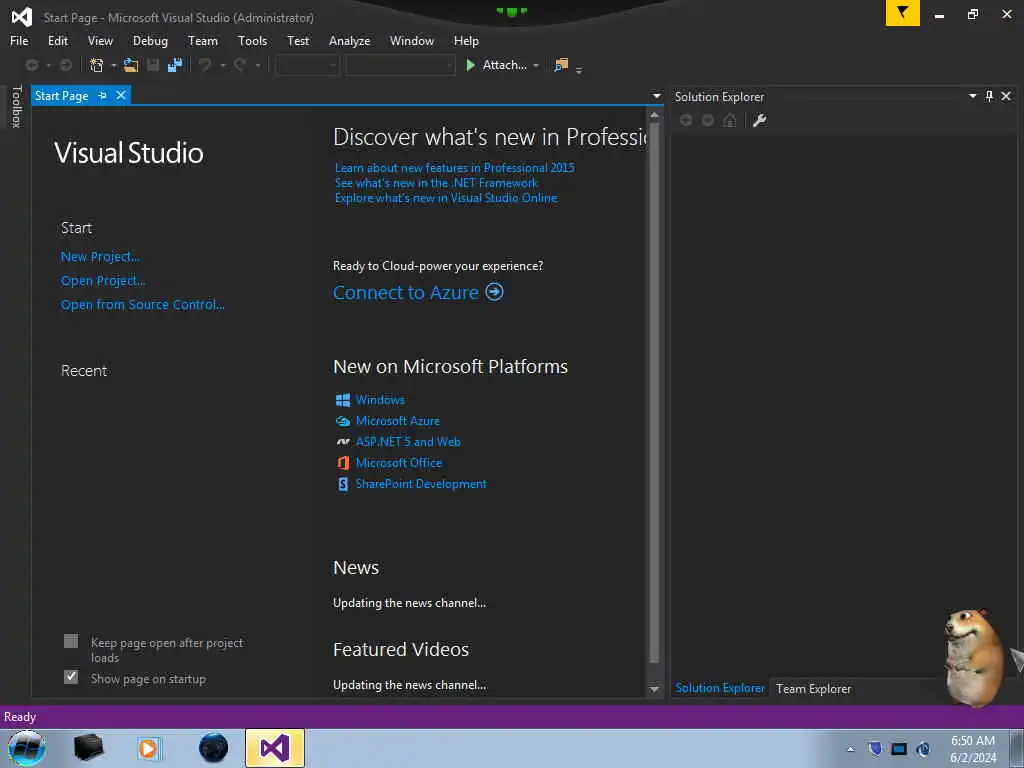The height and width of the screenshot is (768, 1024).
Task: Open Visual Studio from Windows taskbar
Action: (x=275, y=748)
